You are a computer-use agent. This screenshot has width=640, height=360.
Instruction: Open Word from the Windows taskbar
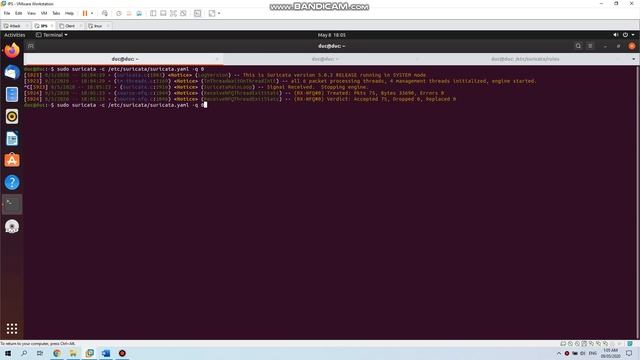pyautogui.click(x=106, y=353)
